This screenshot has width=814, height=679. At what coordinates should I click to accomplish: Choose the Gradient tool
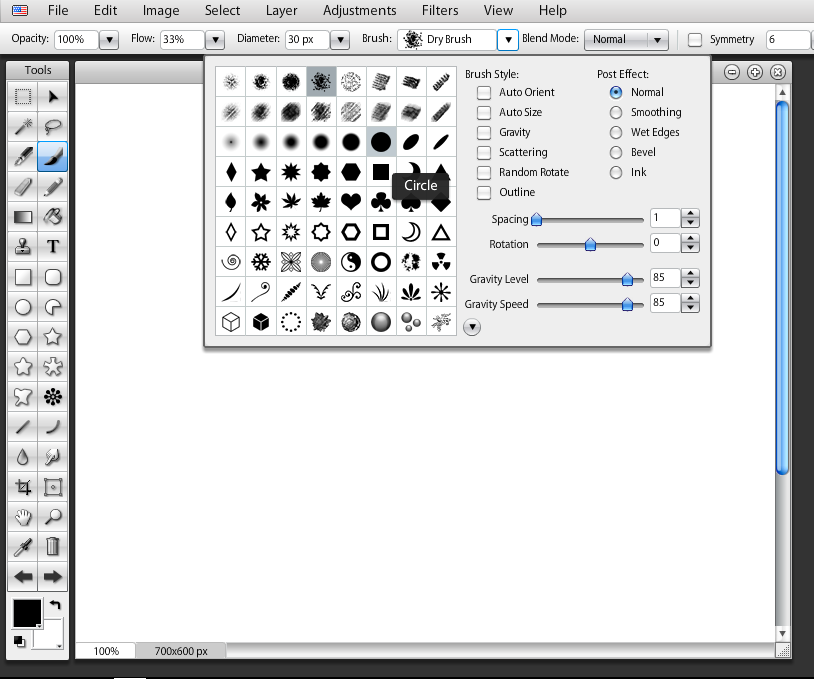point(23,217)
